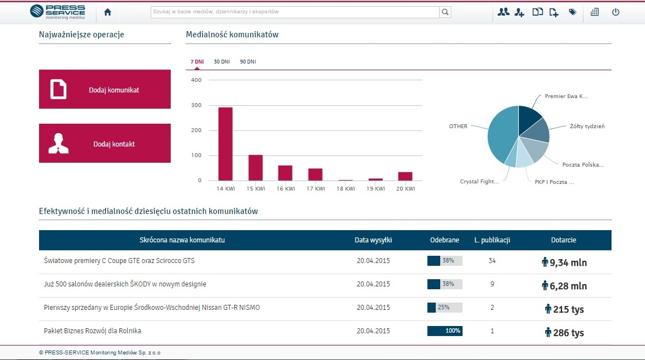Select the 7 DNI tab
This screenshot has height=360, width=645.
[197, 62]
